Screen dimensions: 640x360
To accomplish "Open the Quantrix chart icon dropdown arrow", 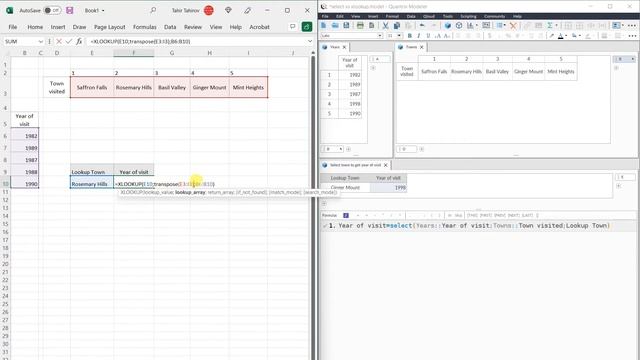I will point(477,25).
